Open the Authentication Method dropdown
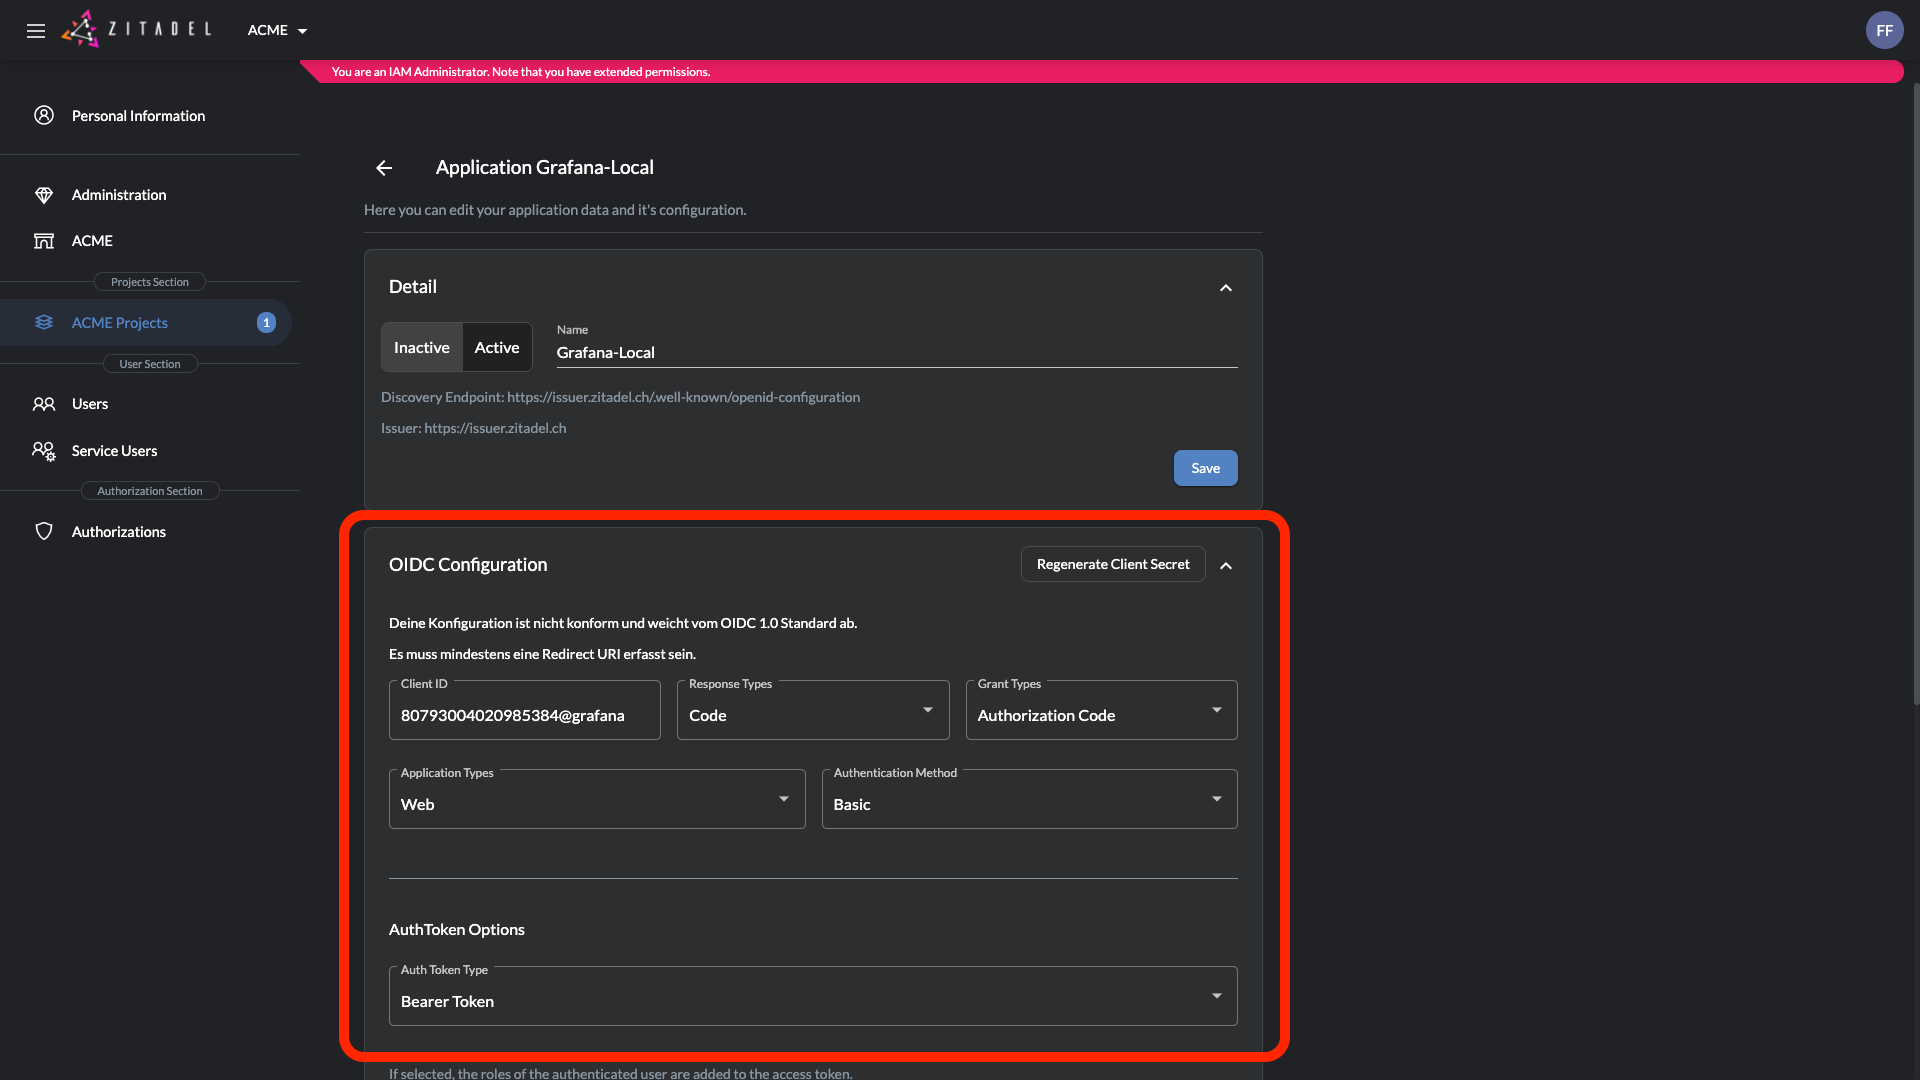The height and width of the screenshot is (1080, 1920). point(1029,800)
